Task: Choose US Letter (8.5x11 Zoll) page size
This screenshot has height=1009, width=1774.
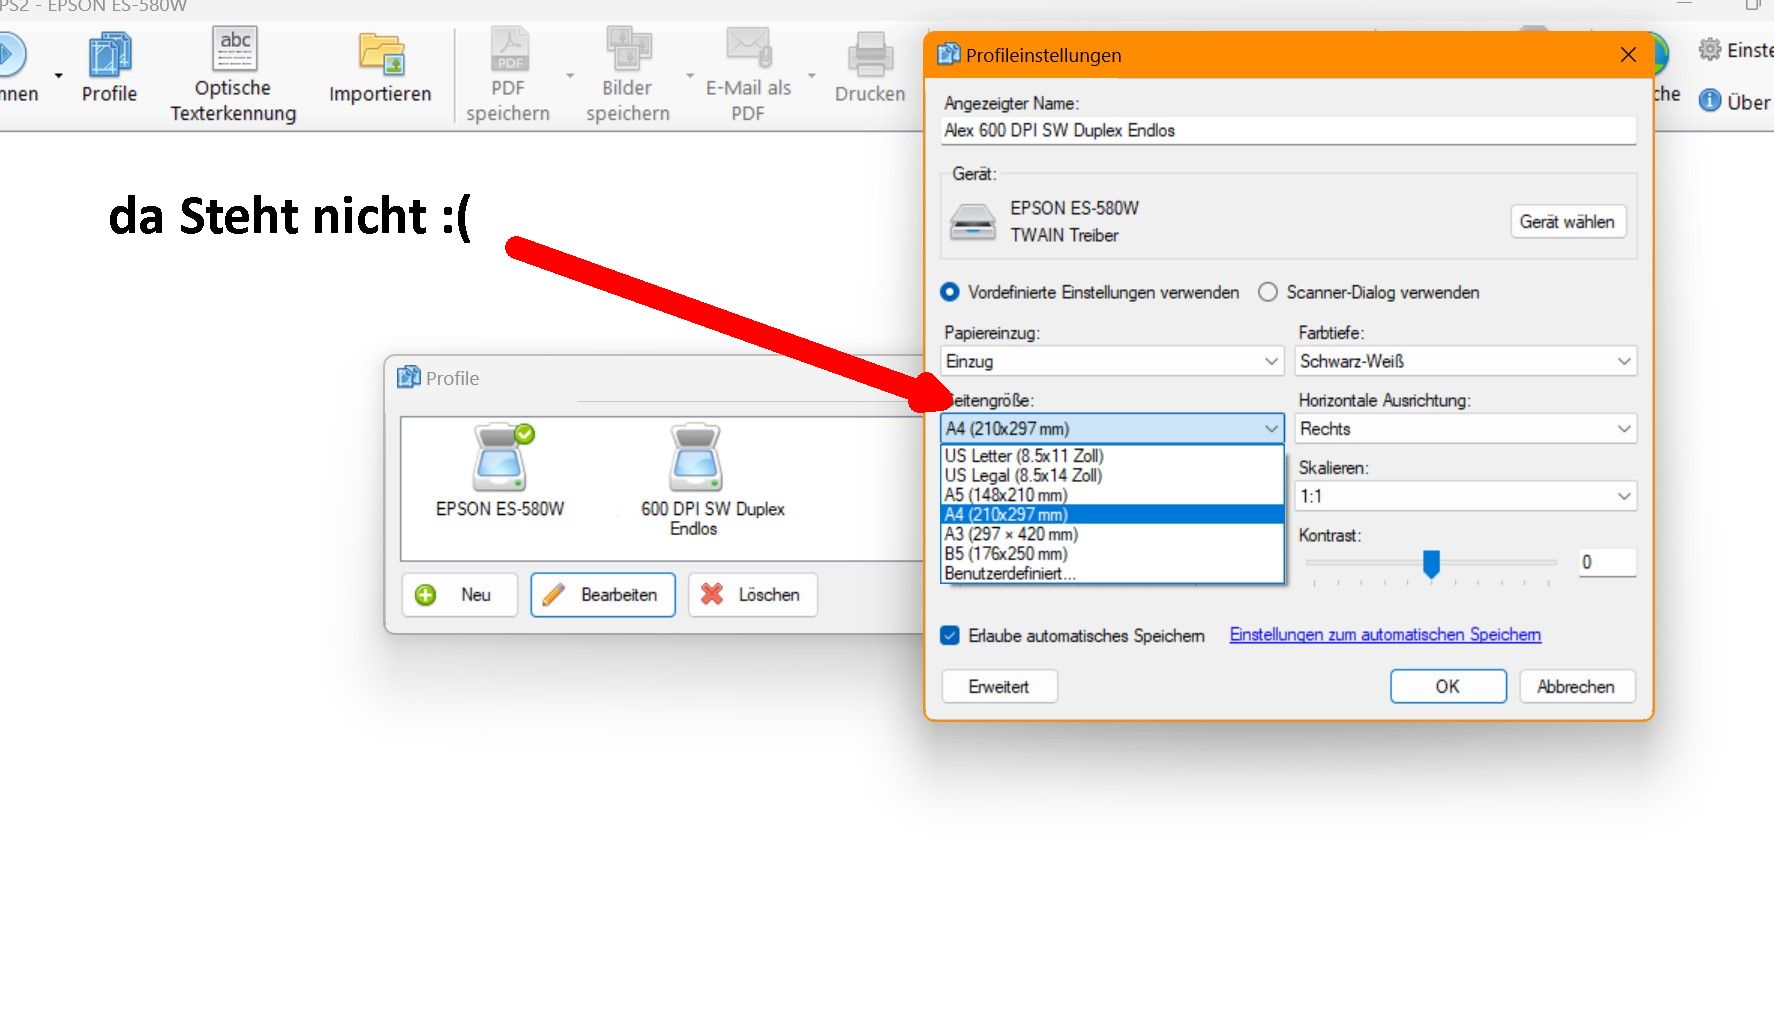Action: [1112, 456]
